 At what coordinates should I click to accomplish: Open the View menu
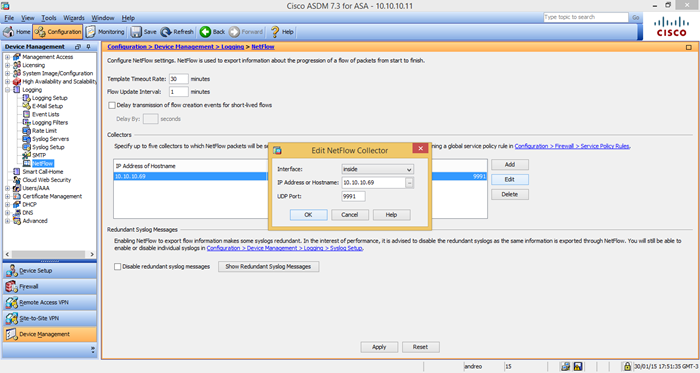(x=28, y=18)
